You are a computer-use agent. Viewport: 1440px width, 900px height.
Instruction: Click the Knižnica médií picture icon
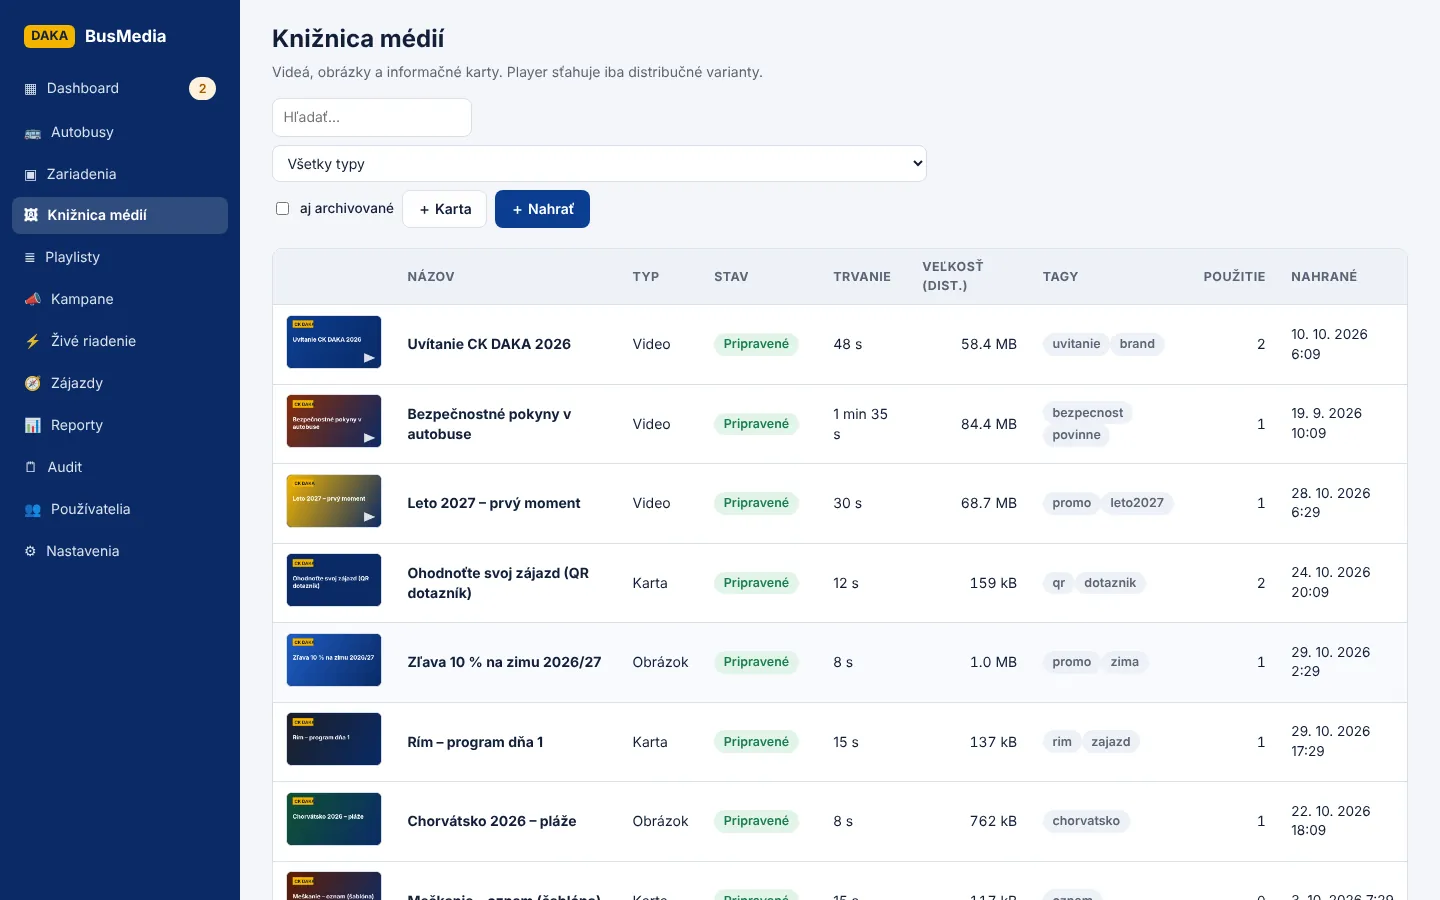tap(31, 215)
